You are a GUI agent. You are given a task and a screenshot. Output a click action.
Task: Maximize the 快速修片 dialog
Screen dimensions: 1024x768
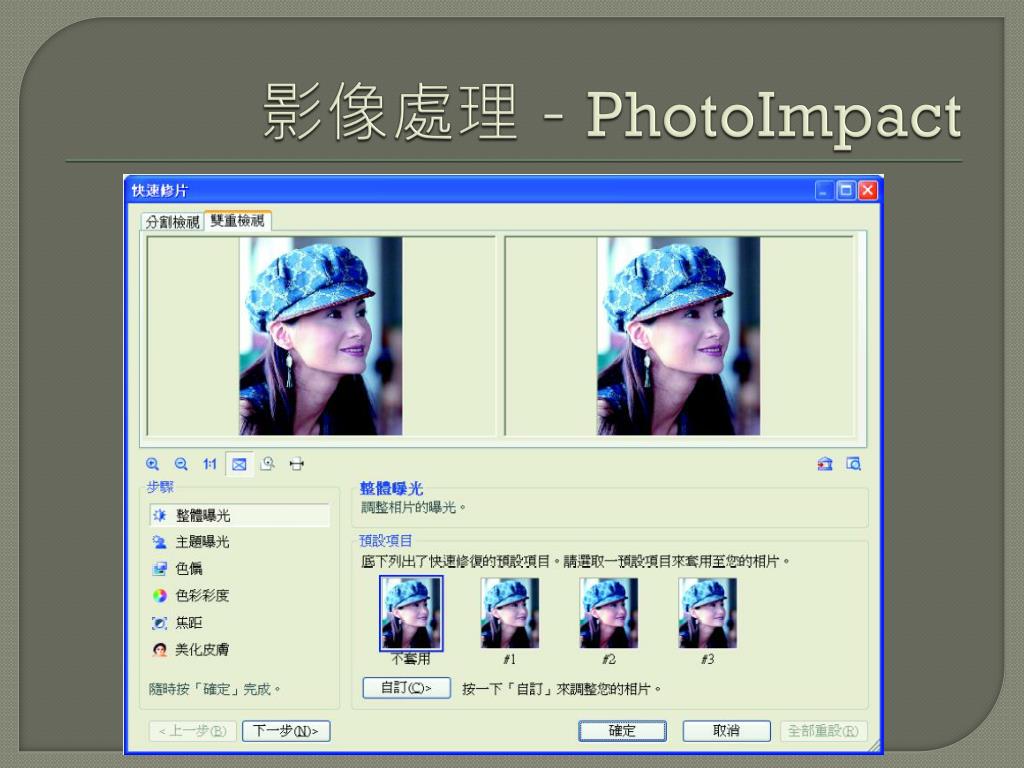[x=846, y=191]
